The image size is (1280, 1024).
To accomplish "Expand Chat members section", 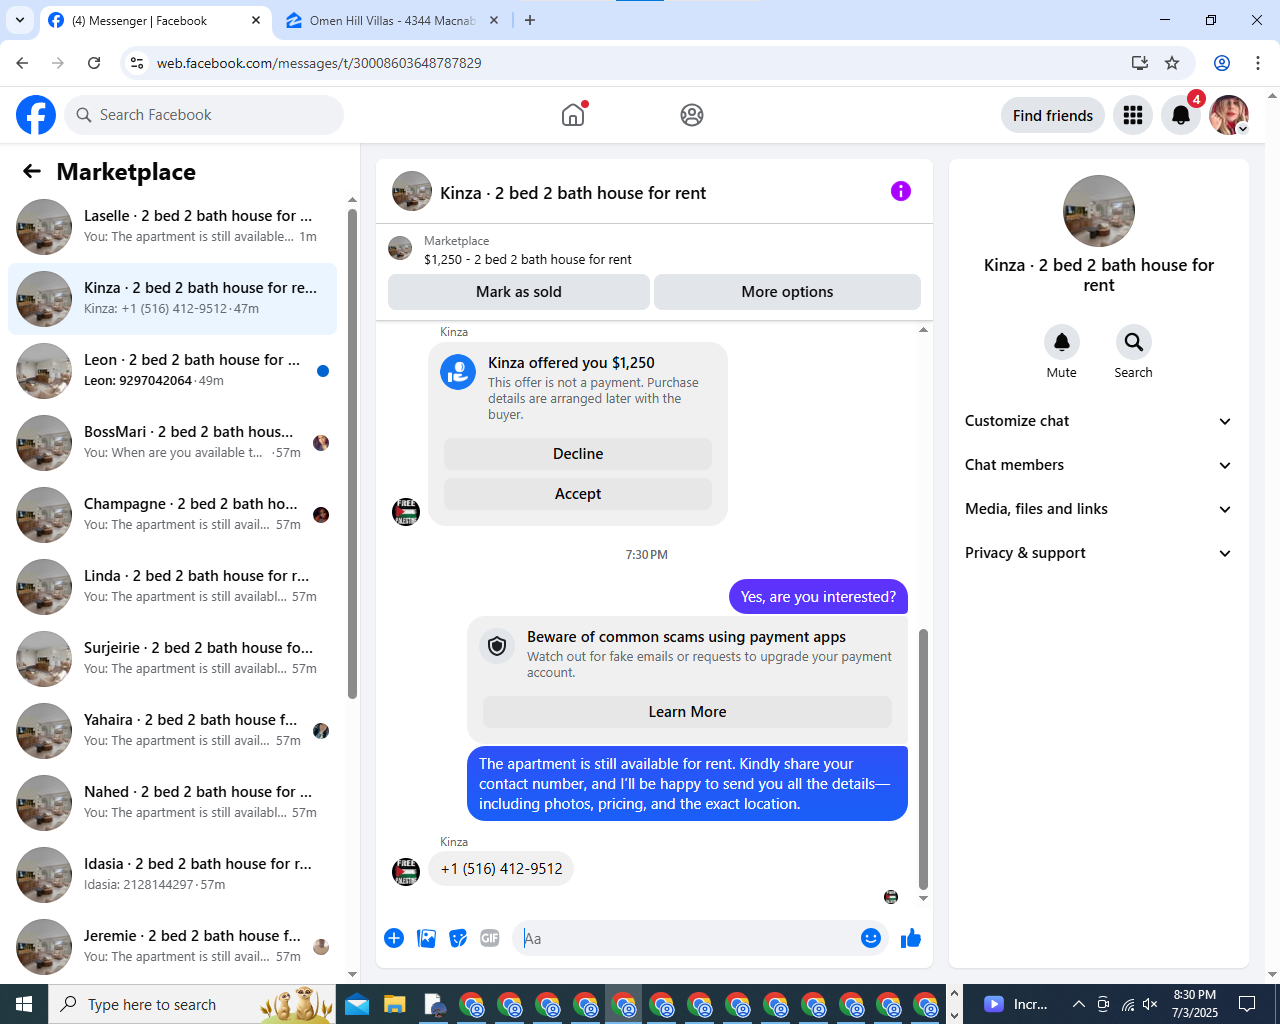I will (1098, 465).
